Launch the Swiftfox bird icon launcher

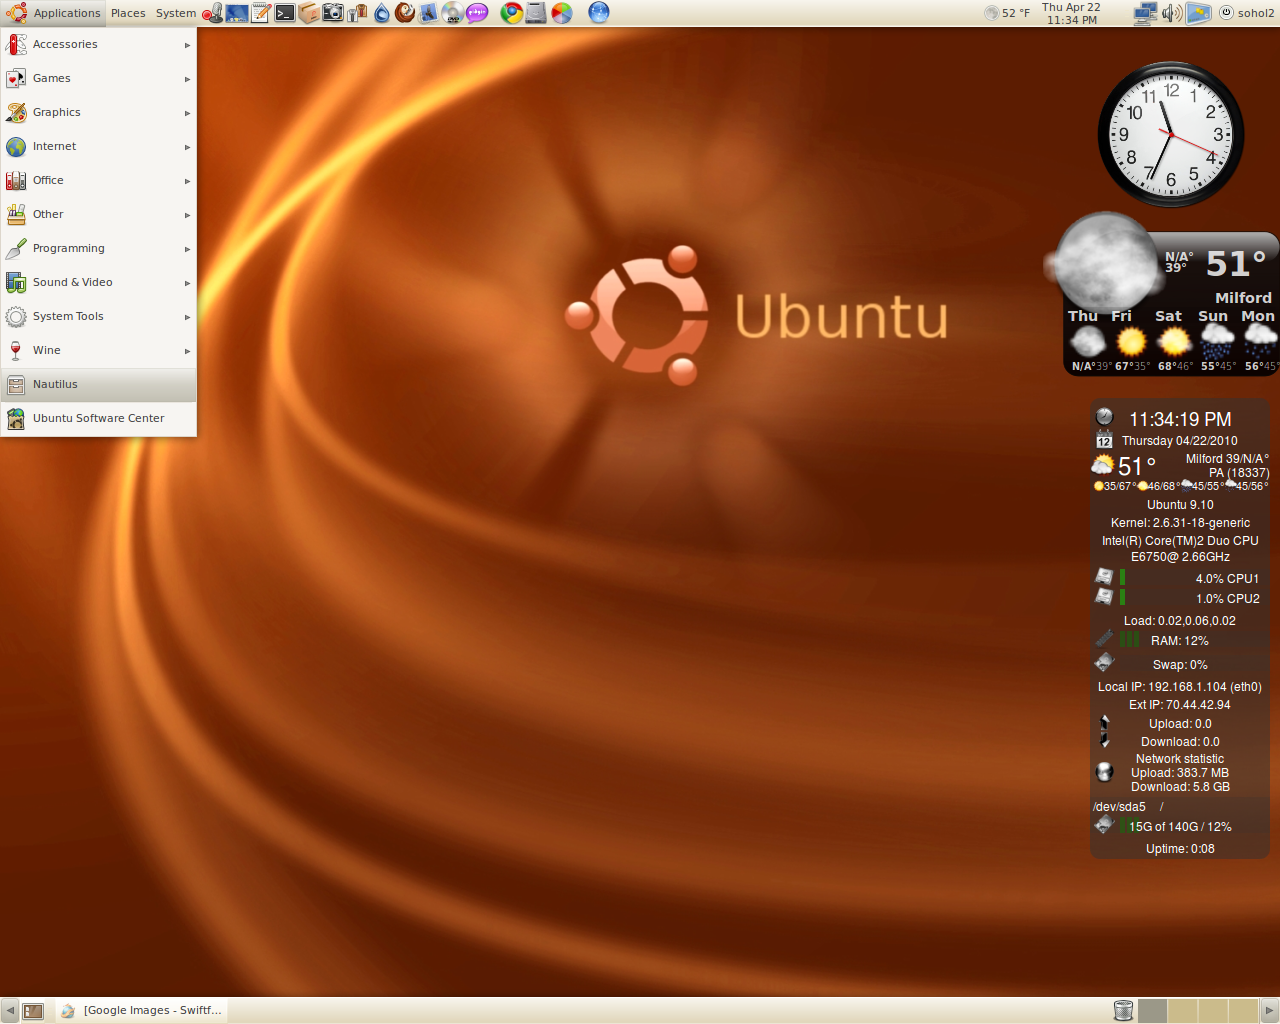click(429, 13)
